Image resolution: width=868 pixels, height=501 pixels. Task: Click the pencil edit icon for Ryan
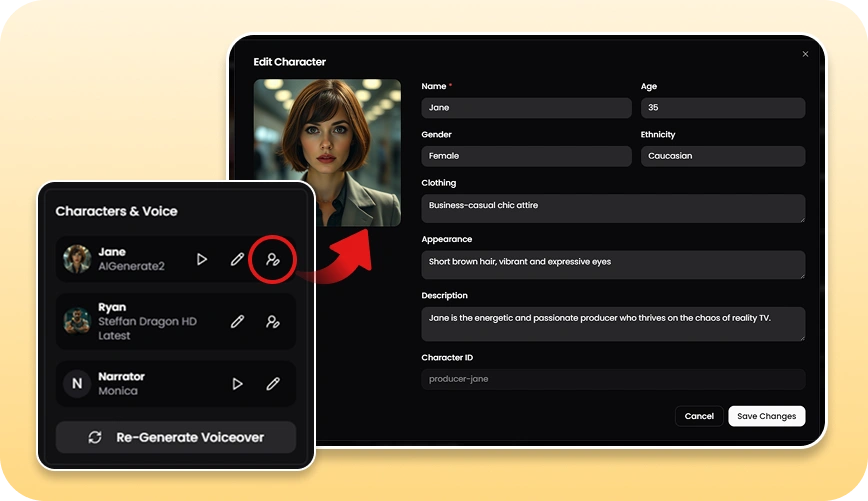coord(237,322)
